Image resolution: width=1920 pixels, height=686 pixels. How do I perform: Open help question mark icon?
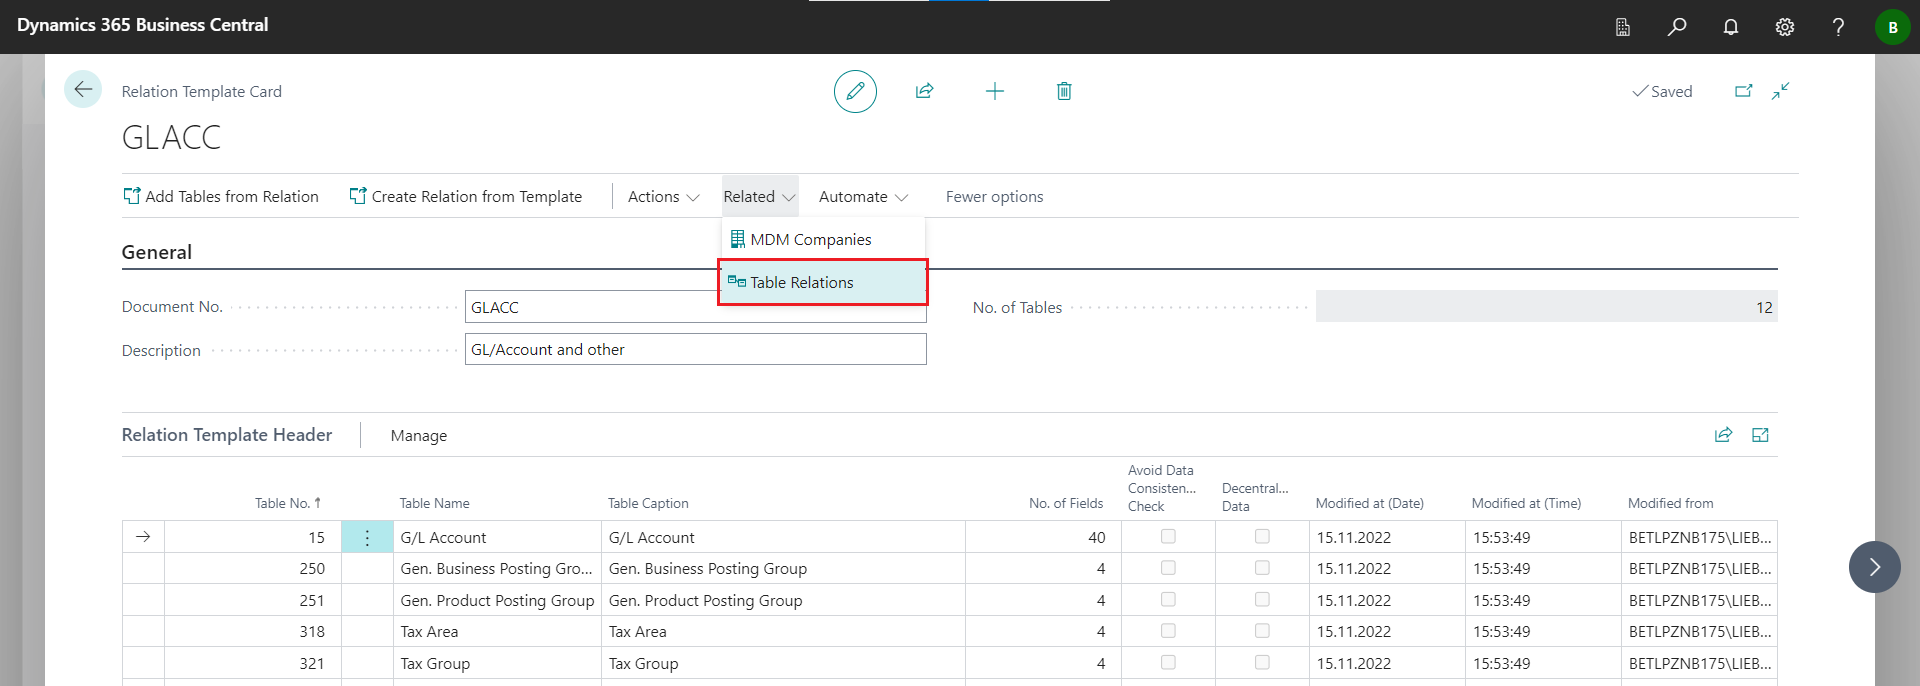(1838, 27)
